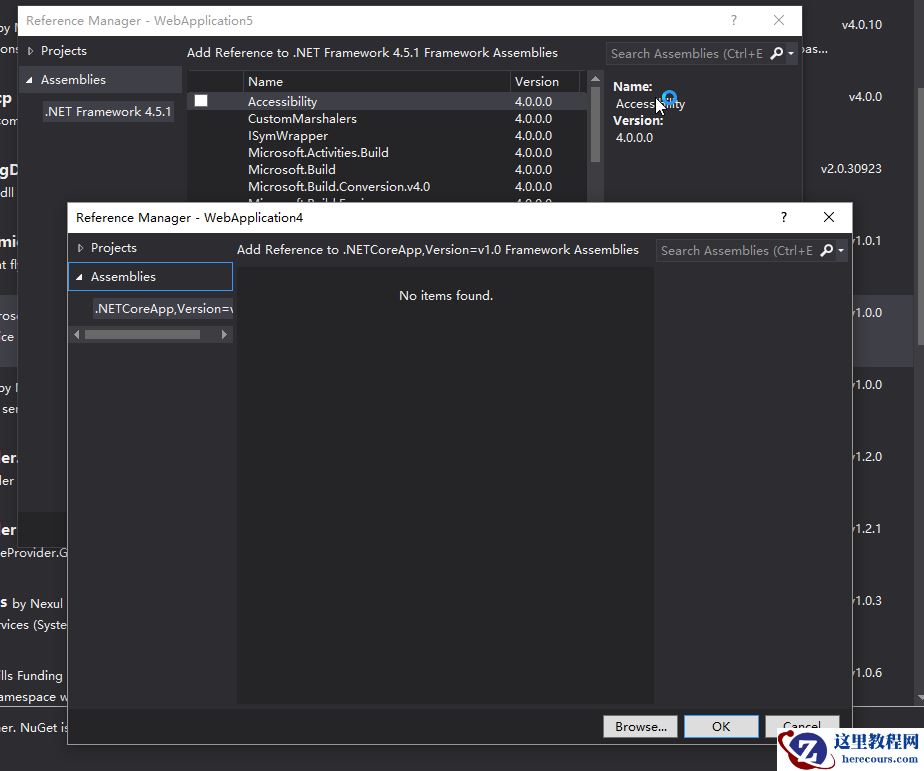Select the .NET Framework 4.5.1 tree item
This screenshot has height=771, width=924.
(x=108, y=111)
